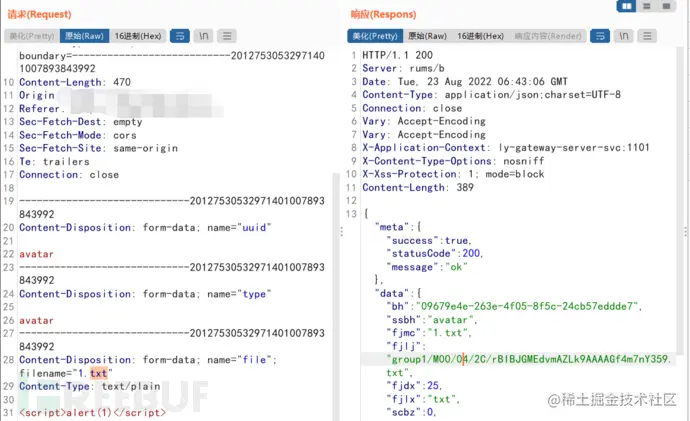The image size is (690, 421).
Task: Click the Request panel vertical scrollbar
Action: [336, 297]
